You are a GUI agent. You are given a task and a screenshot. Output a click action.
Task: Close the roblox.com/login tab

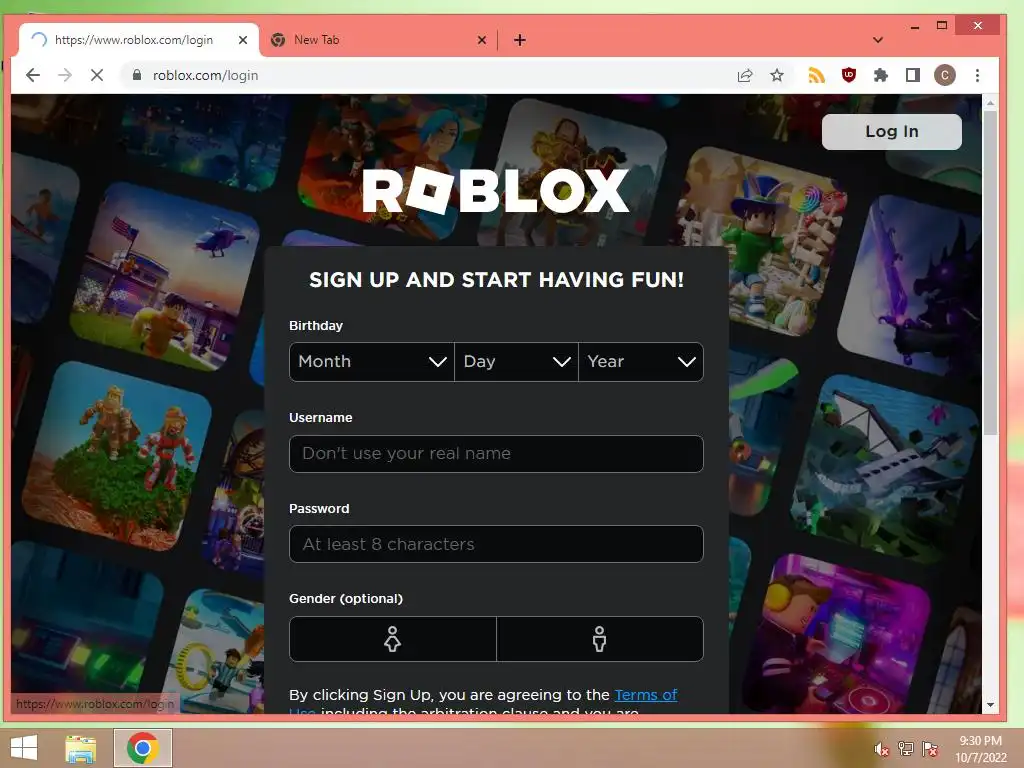[243, 40]
